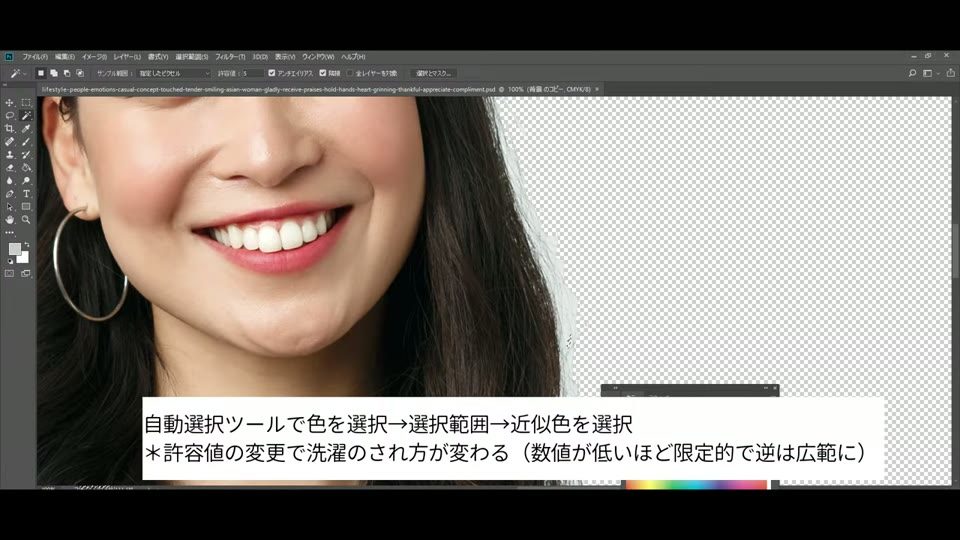Close the lifestyle-people-emotions document tab
The image size is (960, 540).
click(597, 89)
